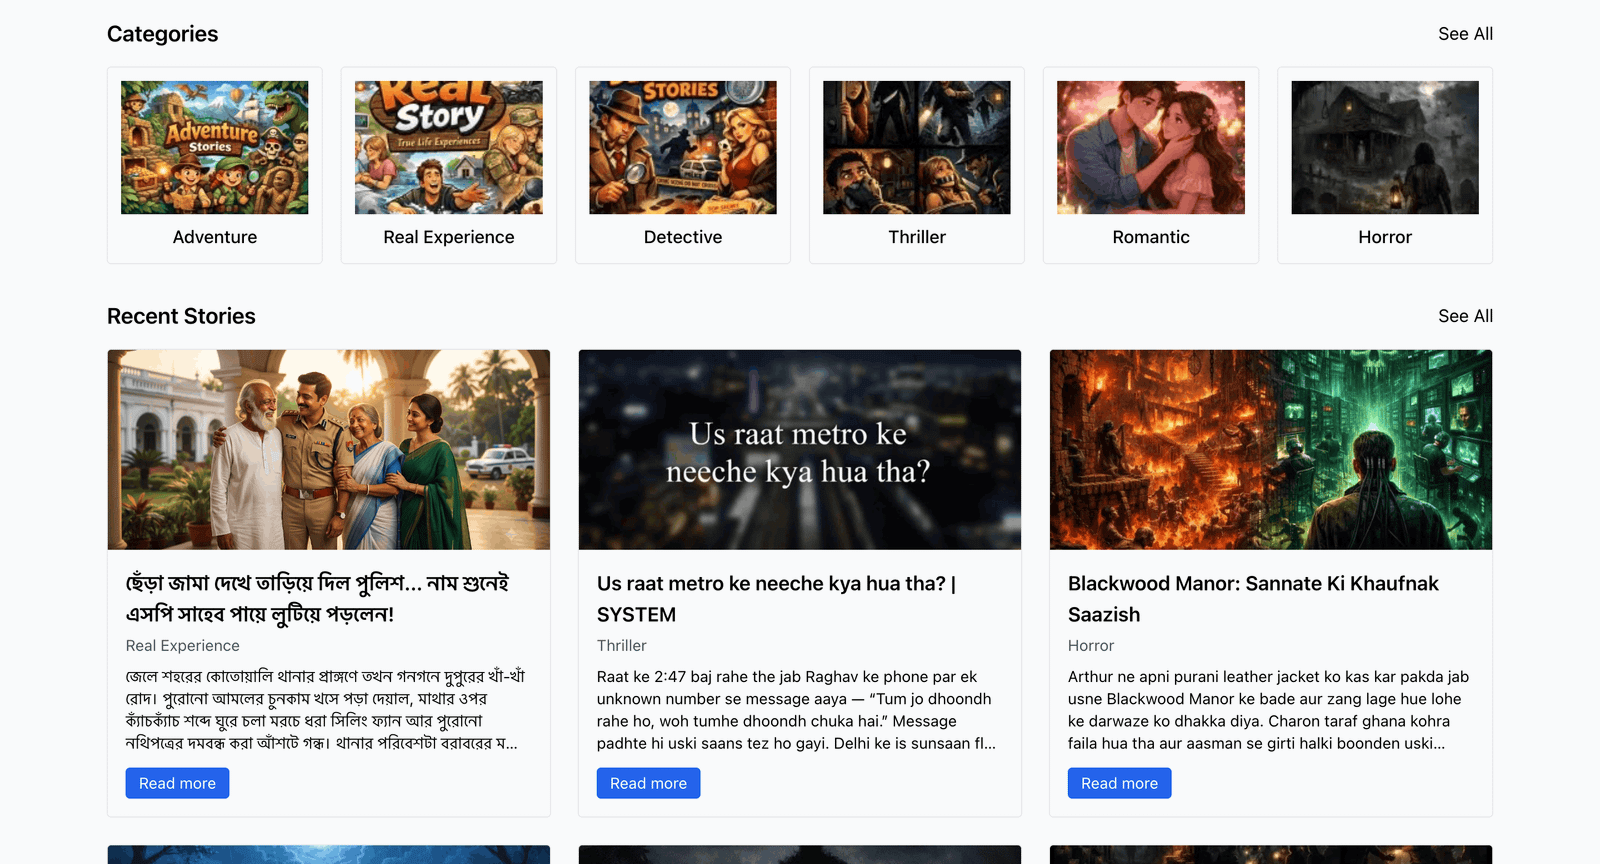Click the Real Experience category label
Screen dimensions: 1600x864
point(449,237)
